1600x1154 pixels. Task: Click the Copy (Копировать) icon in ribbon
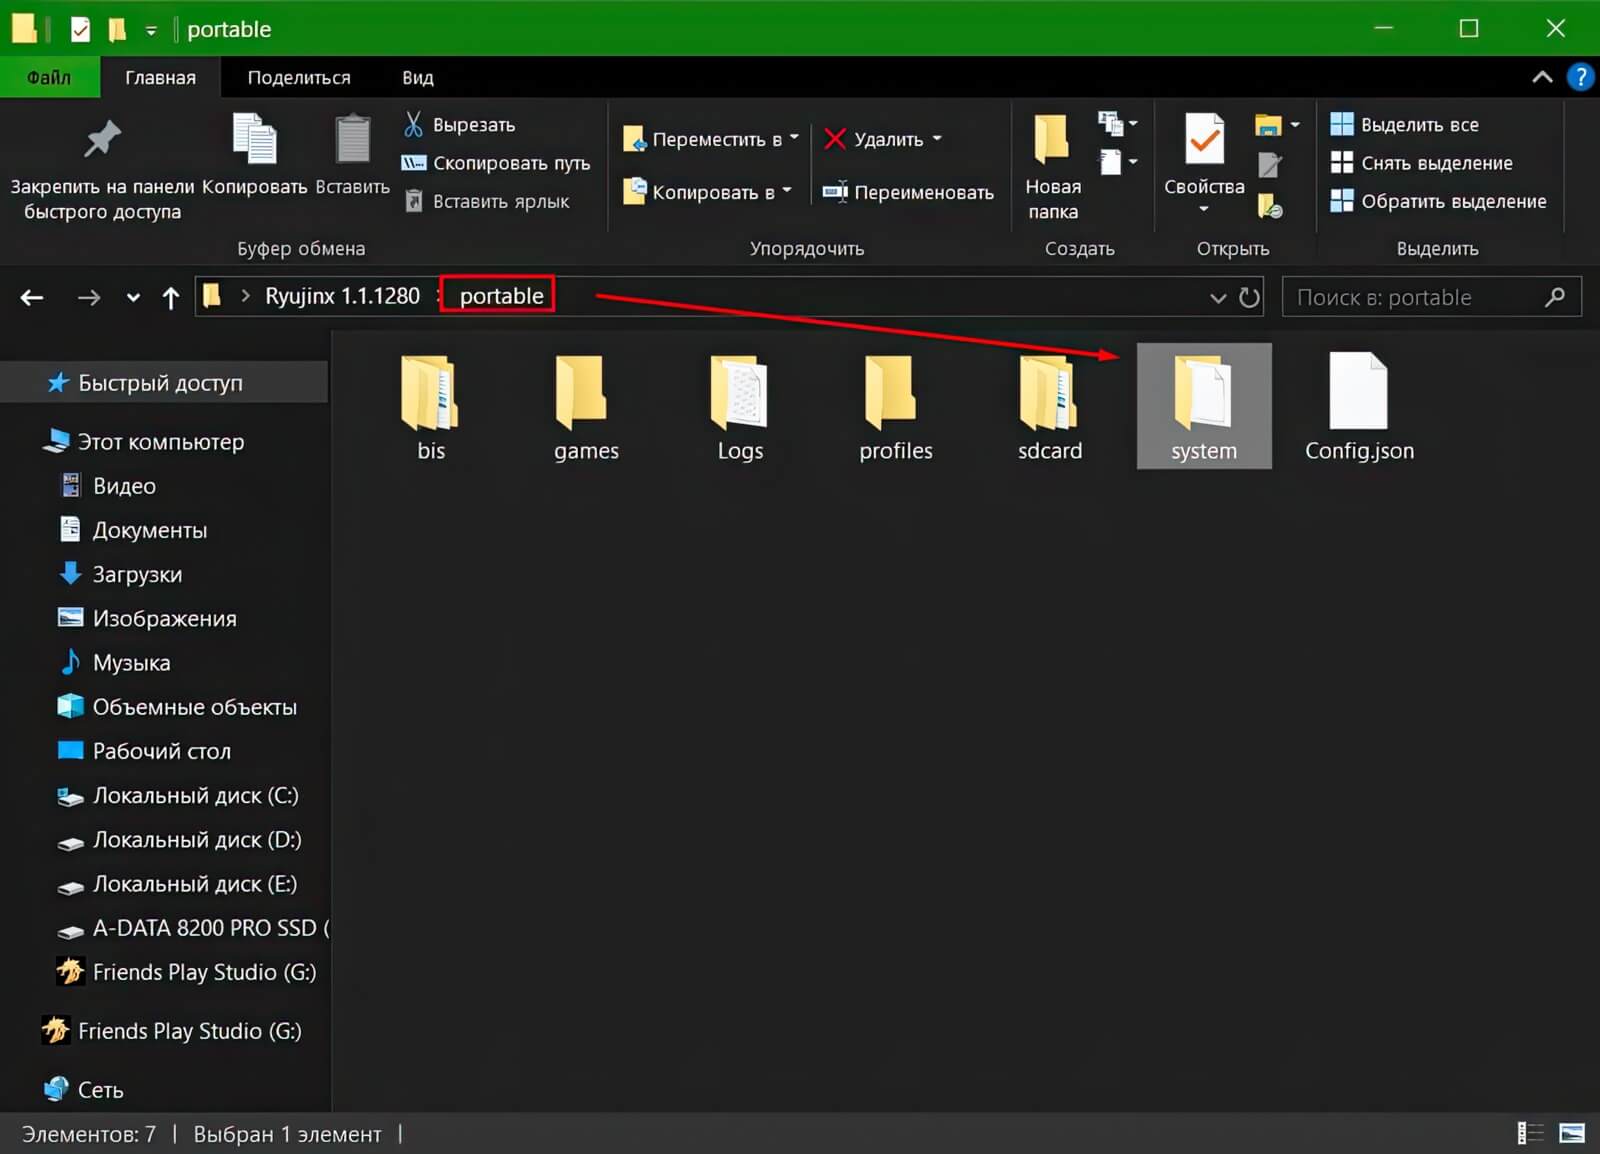[x=254, y=140]
